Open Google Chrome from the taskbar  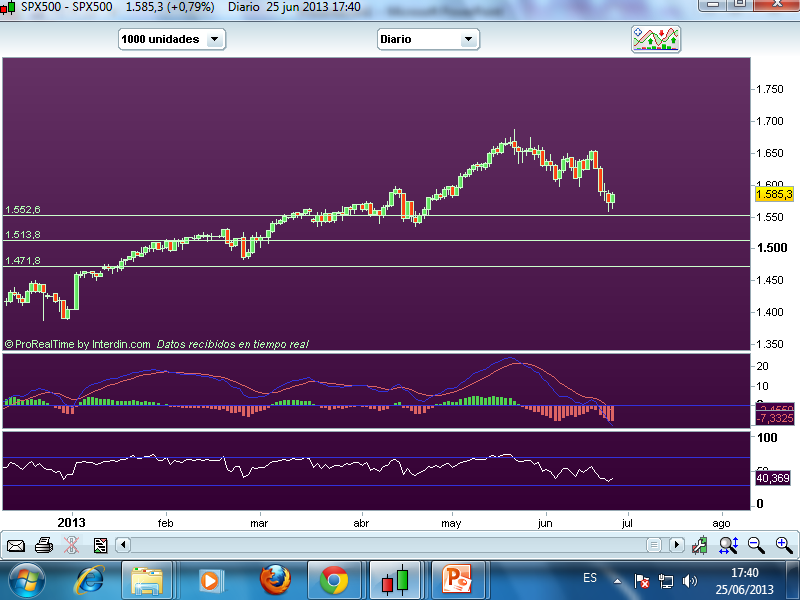(334, 581)
